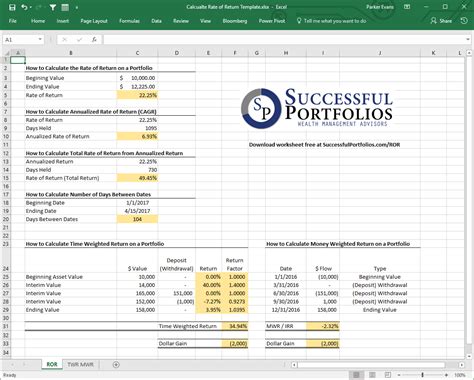Click the Share button

(x=441, y=21)
